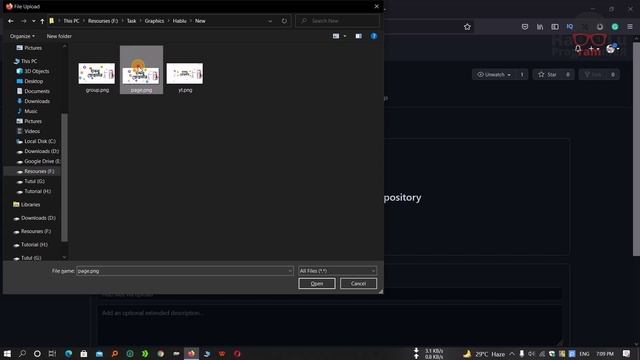The height and width of the screenshot is (360, 640).
Task: Open Documents in sidebar
Action: coord(37,91)
